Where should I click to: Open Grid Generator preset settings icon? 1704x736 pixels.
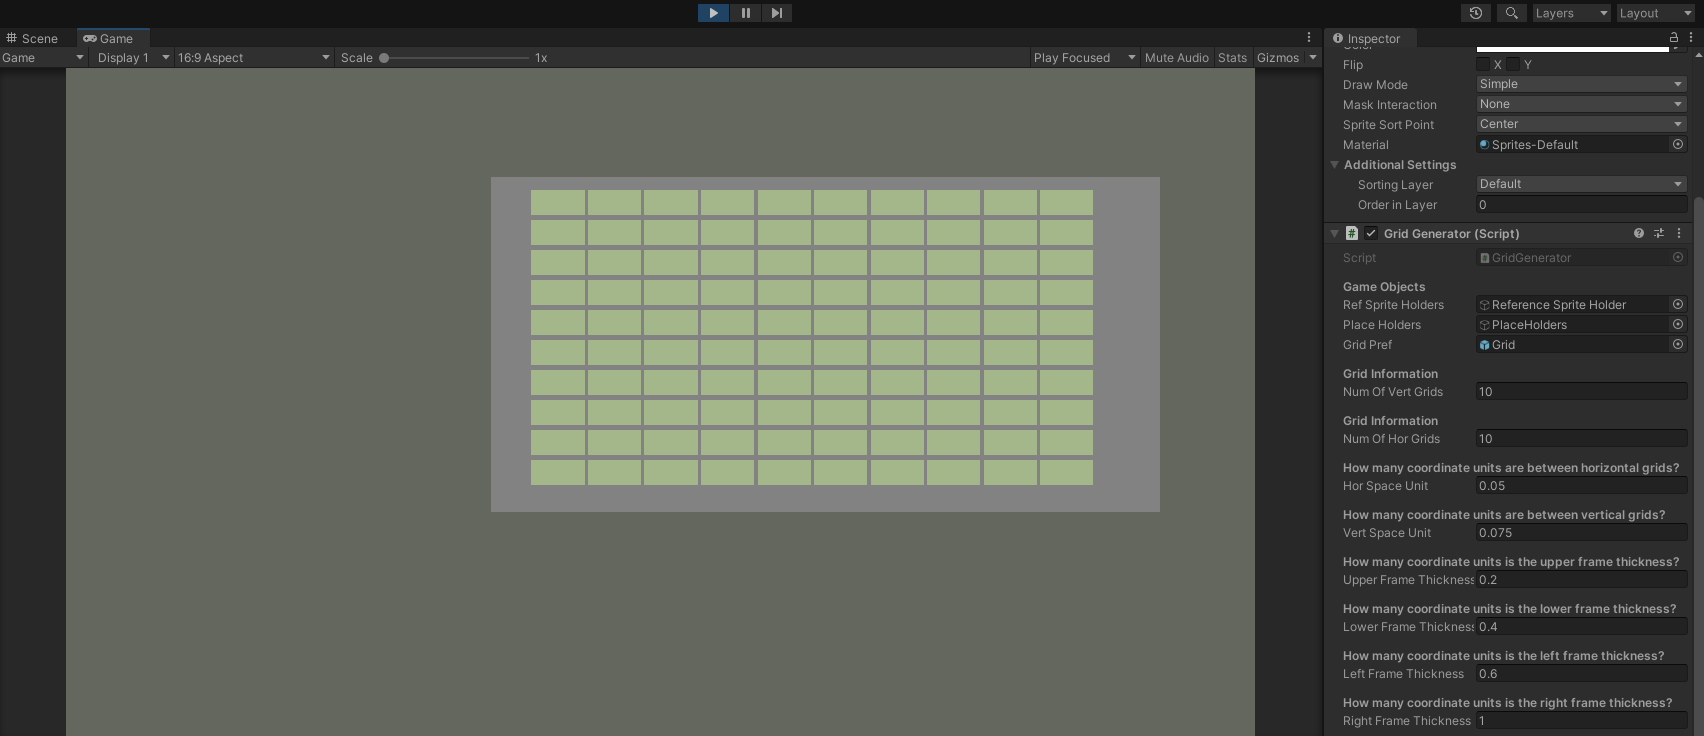click(1659, 233)
